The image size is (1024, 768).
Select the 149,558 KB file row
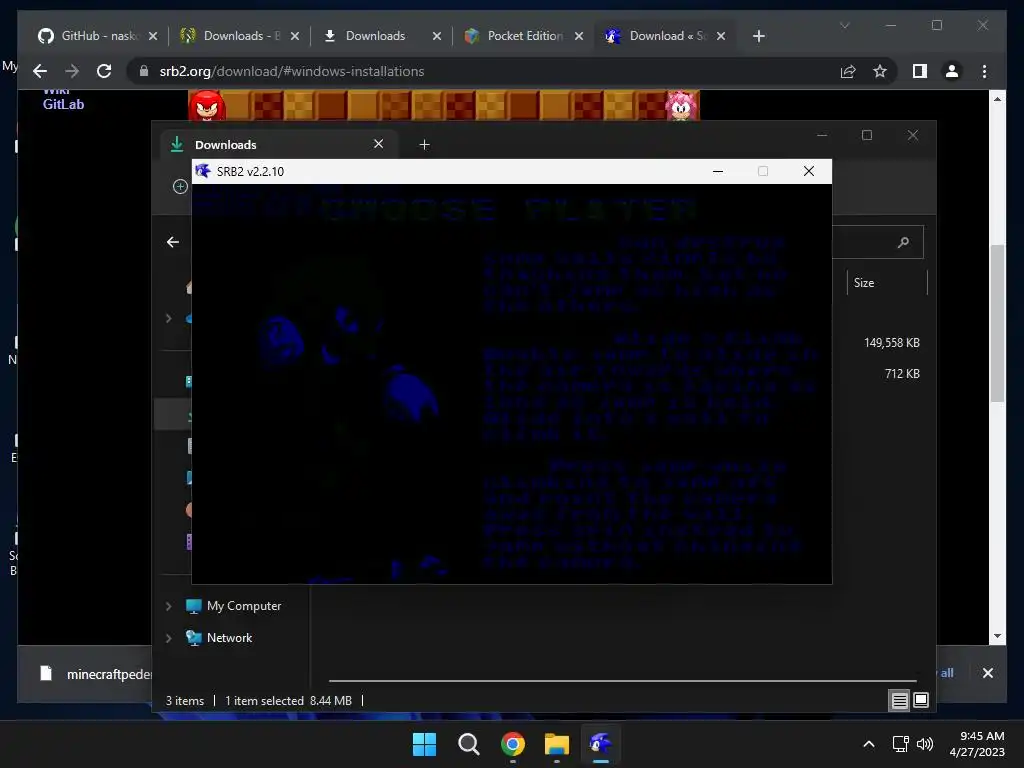tap(891, 343)
